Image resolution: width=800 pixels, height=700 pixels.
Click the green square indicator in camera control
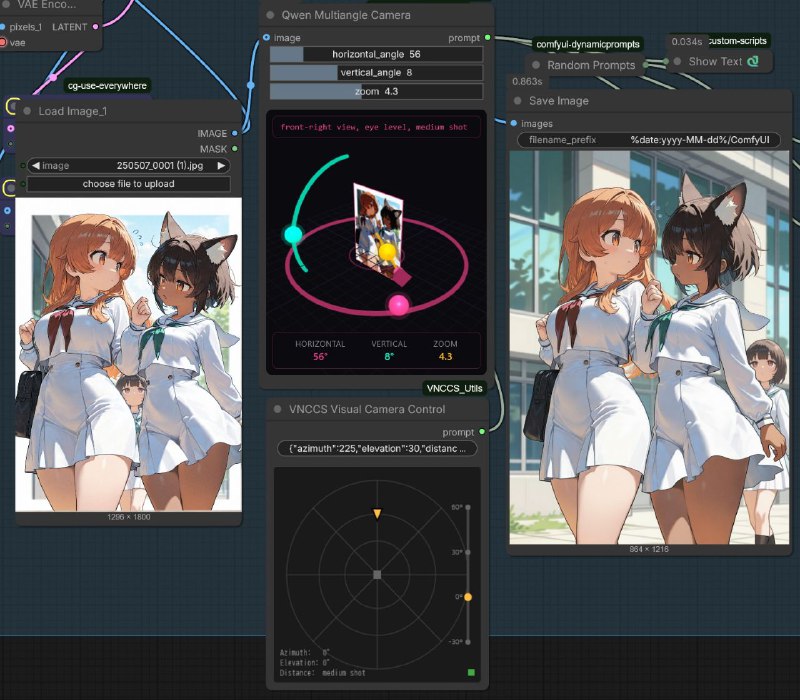(472, 673)
